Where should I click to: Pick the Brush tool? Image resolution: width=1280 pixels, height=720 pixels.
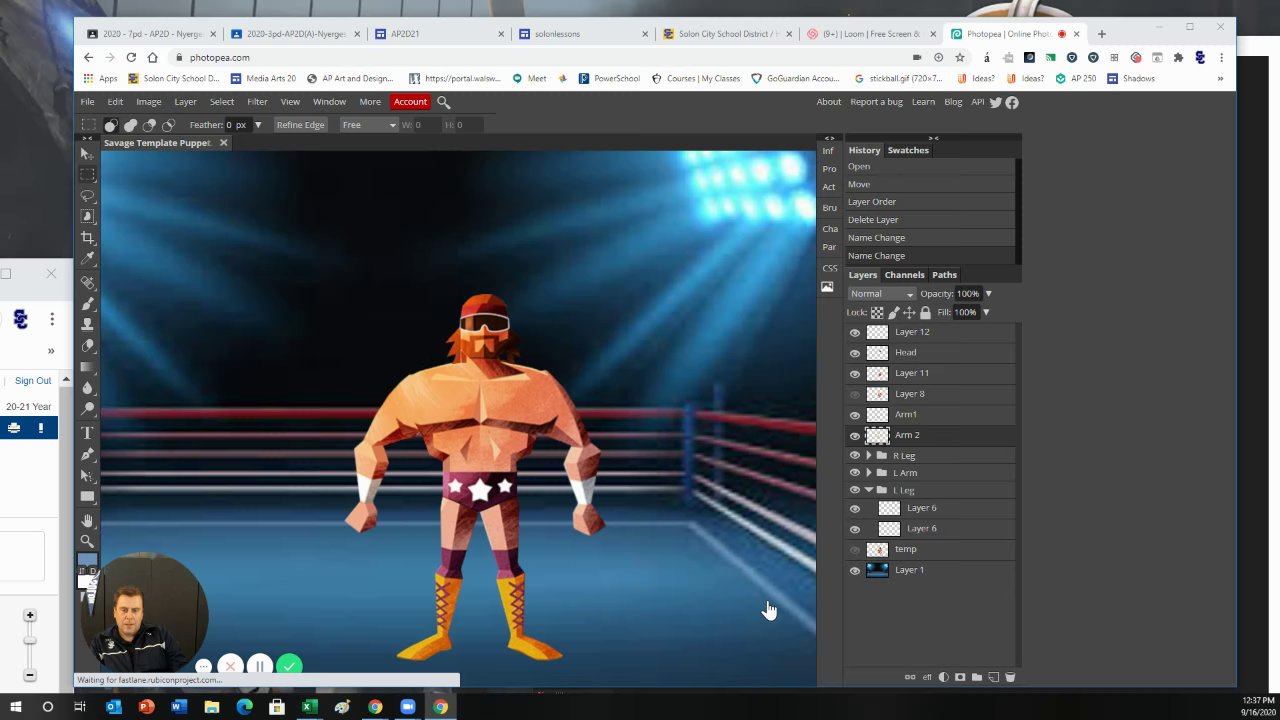pos(88,304)
